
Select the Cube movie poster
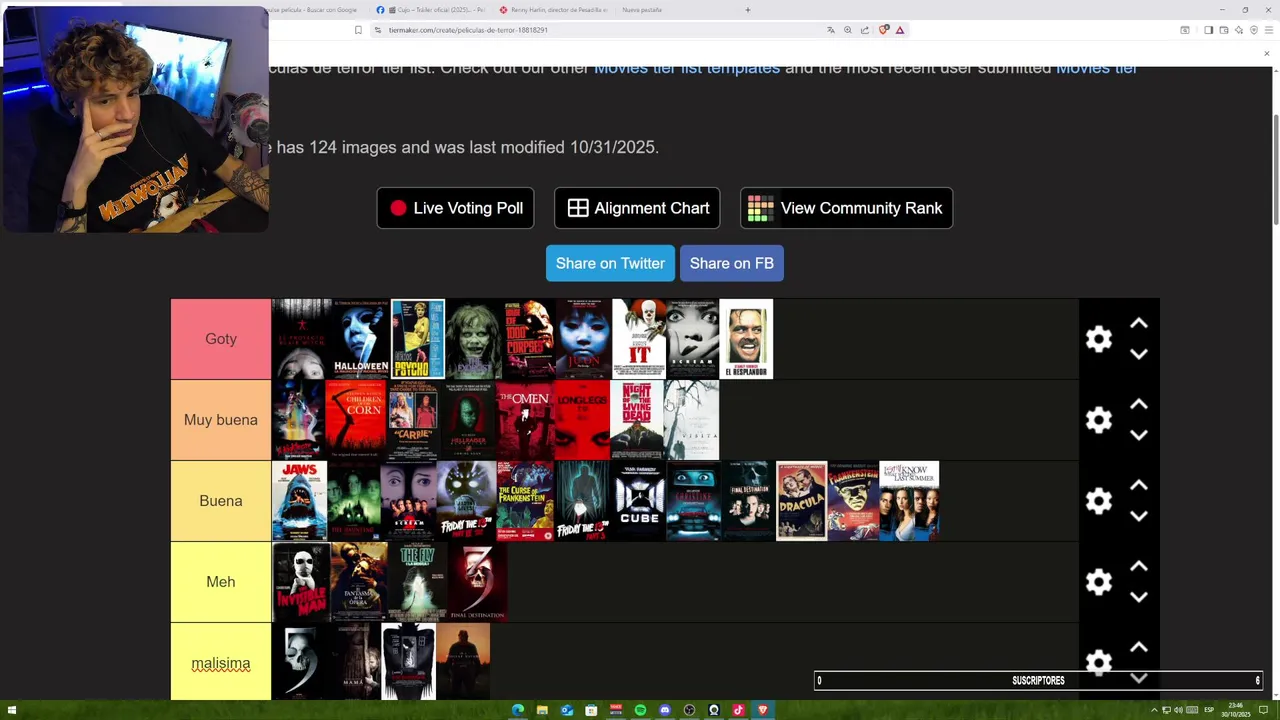tap(639, 501)
